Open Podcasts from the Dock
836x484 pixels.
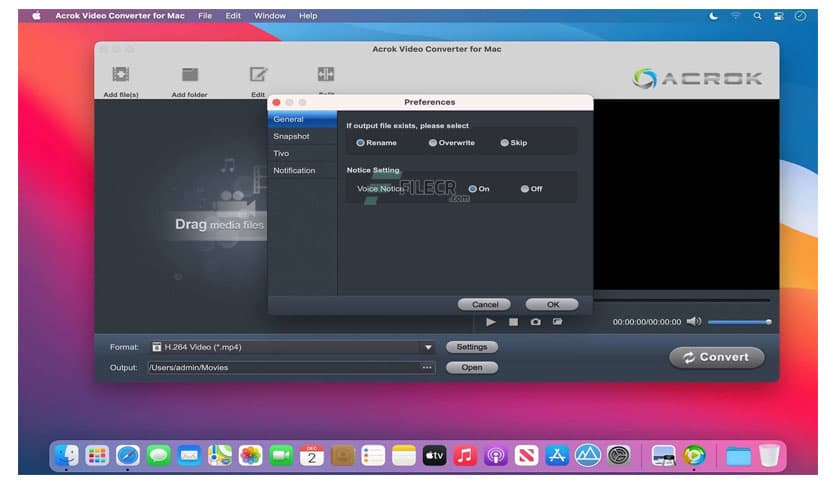click(x=496, y=456)
